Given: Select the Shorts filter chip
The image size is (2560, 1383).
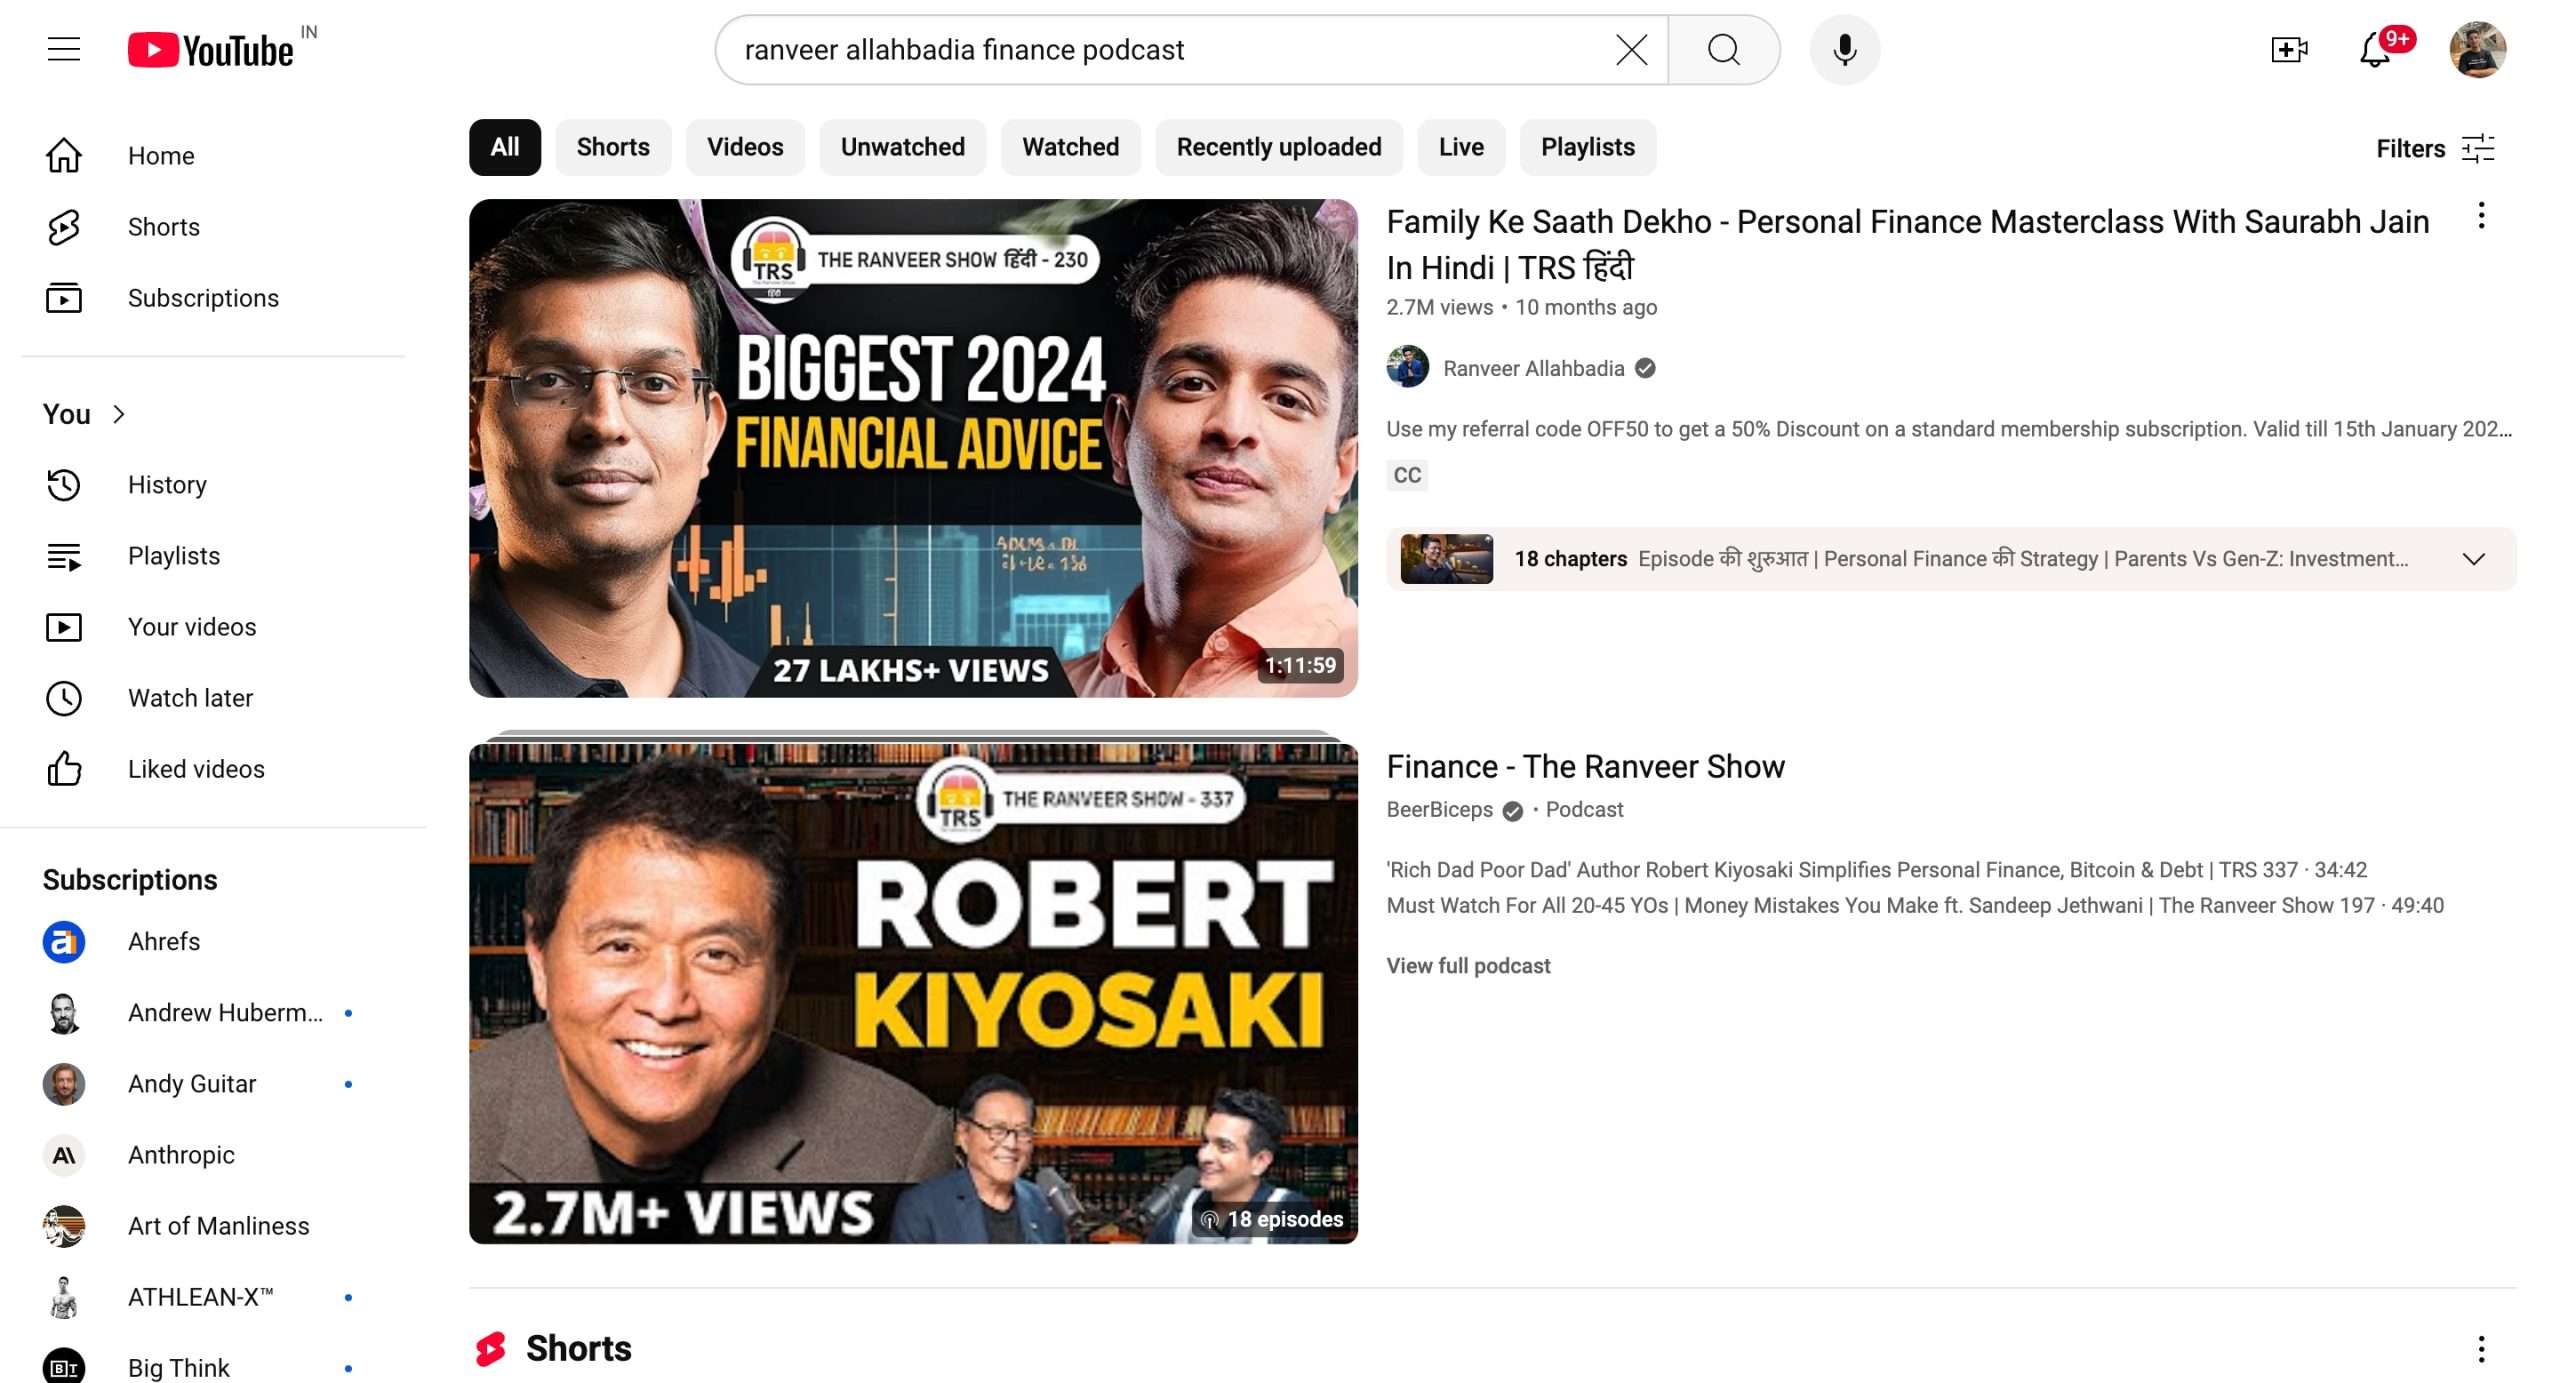Looking at the screenshot, I should (x=613, y=147).
